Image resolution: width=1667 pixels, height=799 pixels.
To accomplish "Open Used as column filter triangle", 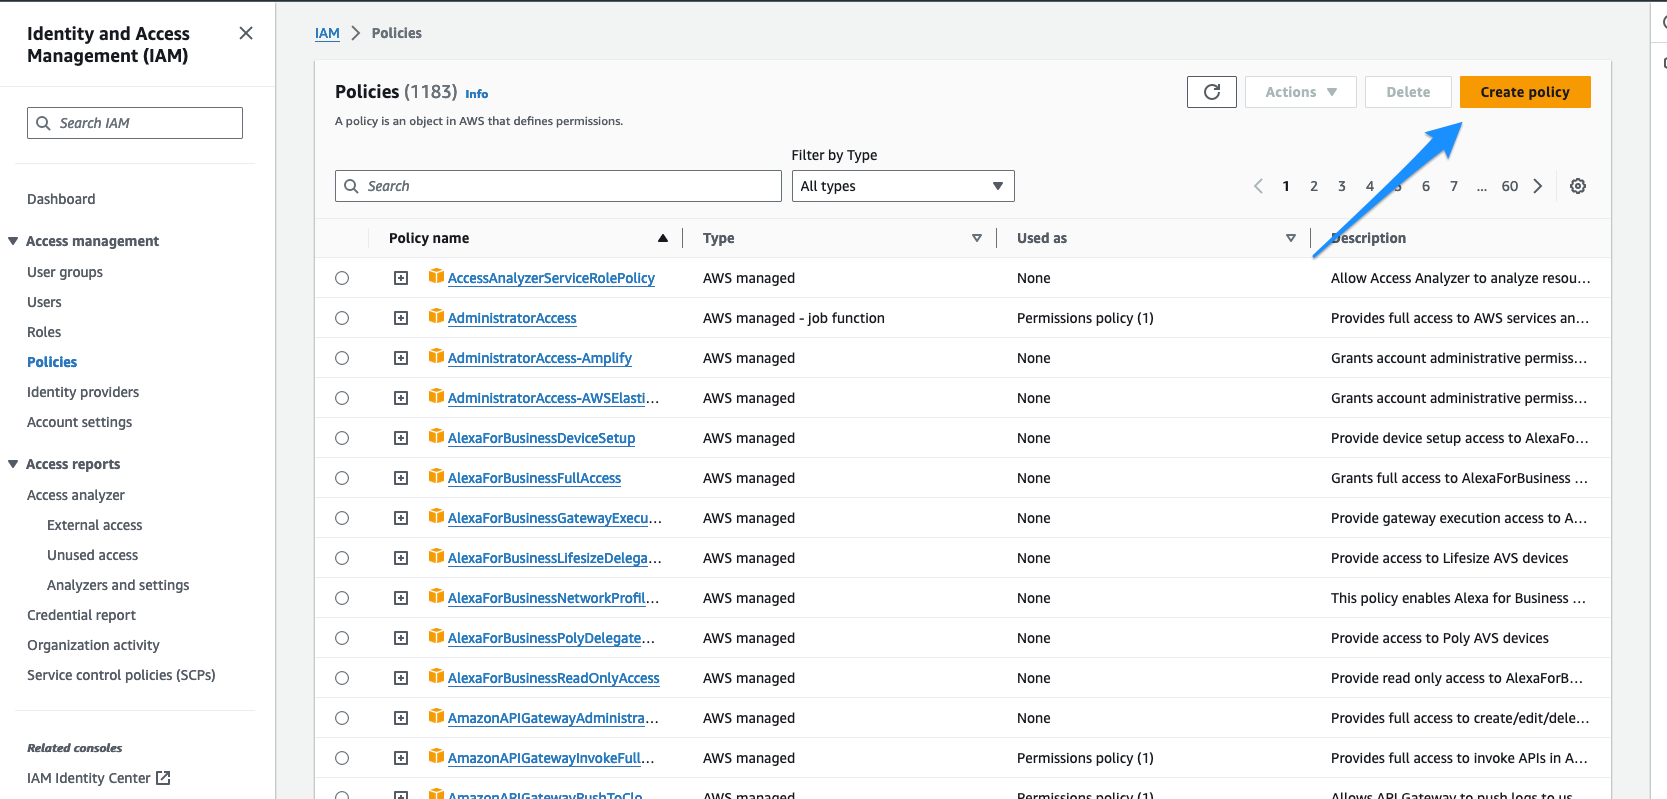I will tap(1291, 238).
